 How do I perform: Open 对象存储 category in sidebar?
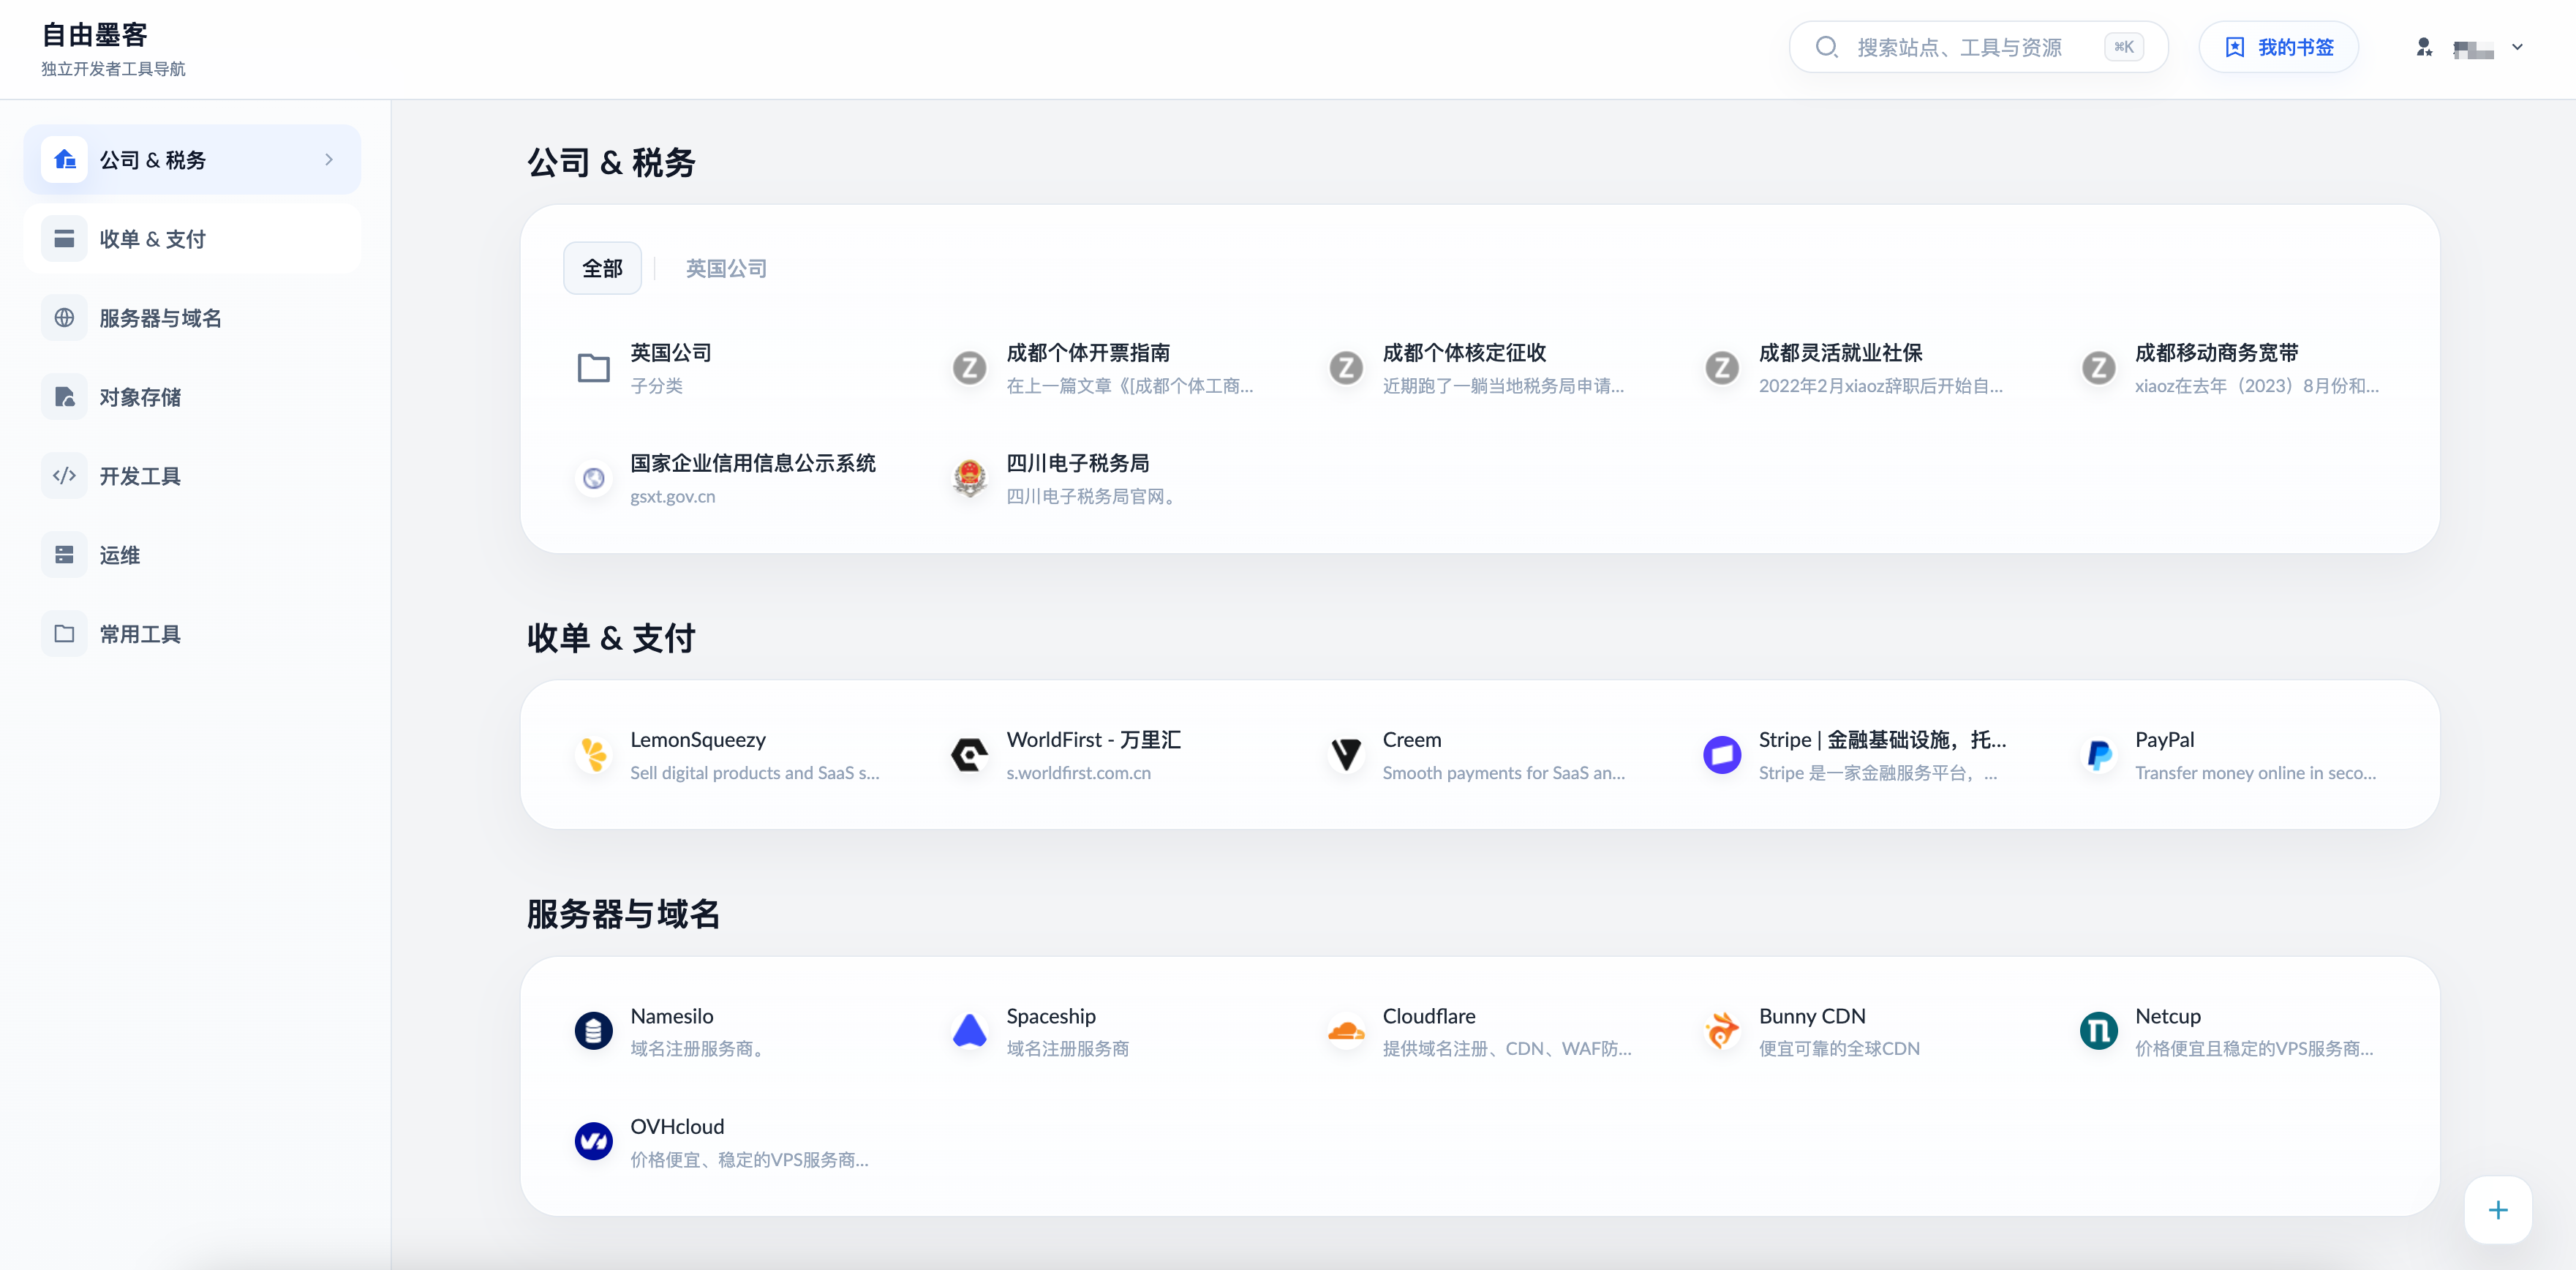click(192, 397)
